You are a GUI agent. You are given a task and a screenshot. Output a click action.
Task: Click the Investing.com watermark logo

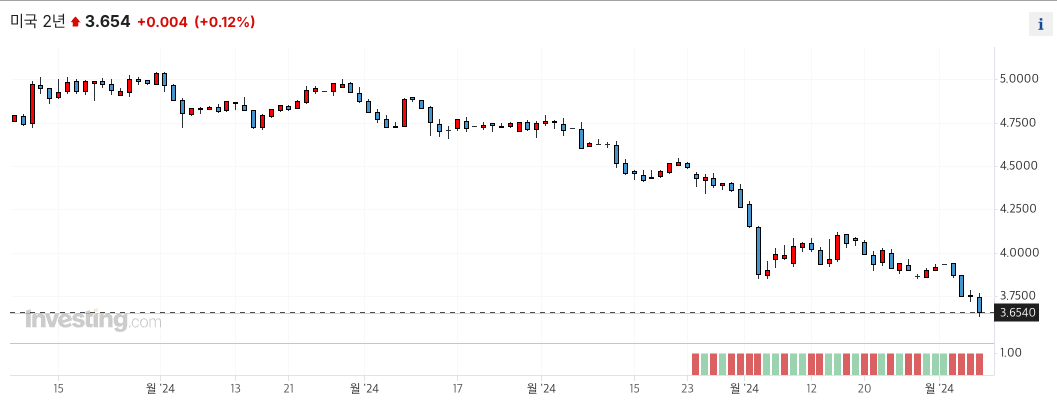pos(93,320)
